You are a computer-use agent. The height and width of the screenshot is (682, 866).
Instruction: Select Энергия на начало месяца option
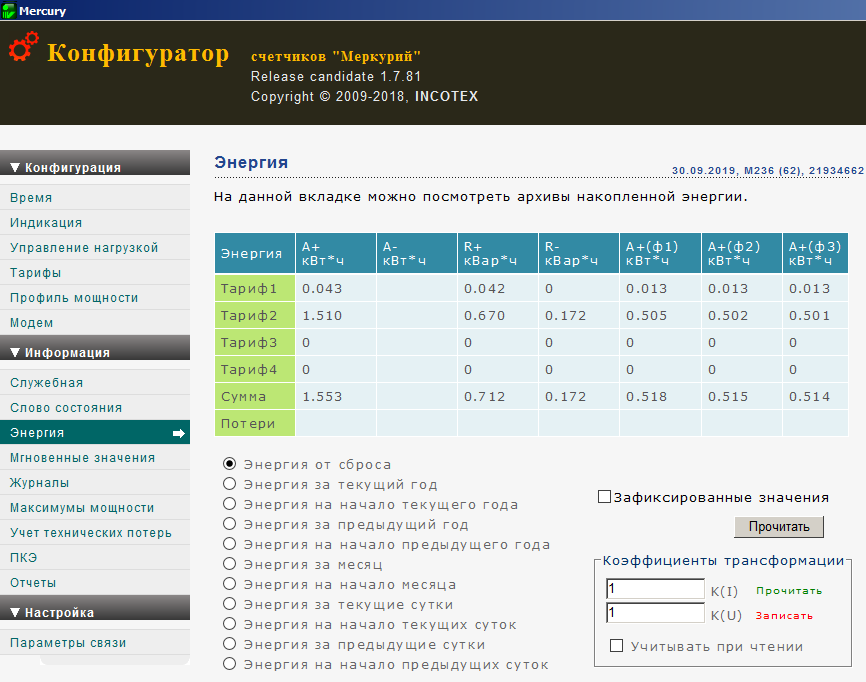[230, 584]
